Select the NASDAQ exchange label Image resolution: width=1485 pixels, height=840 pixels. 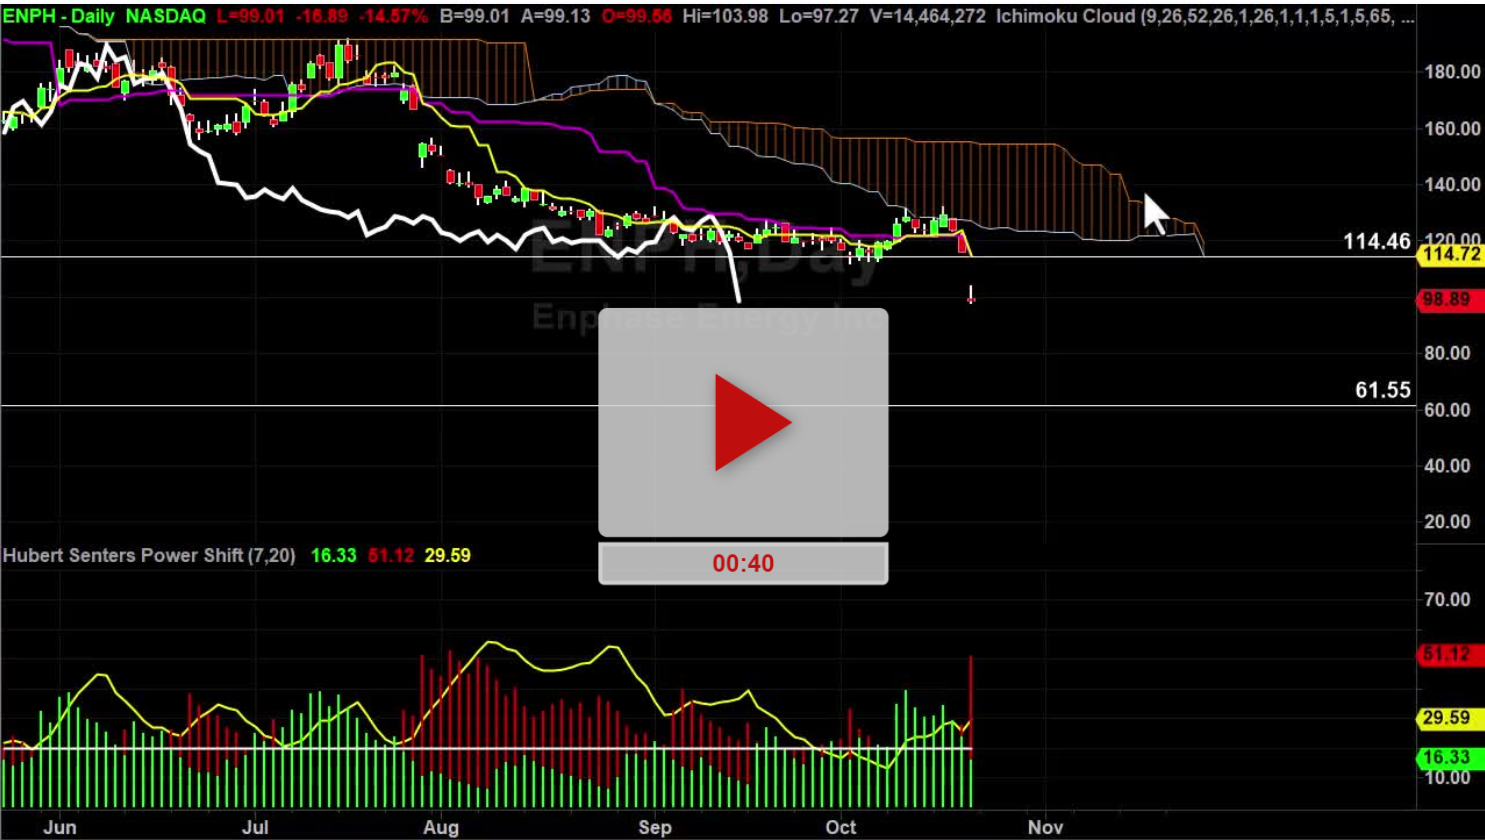(166, 16)
